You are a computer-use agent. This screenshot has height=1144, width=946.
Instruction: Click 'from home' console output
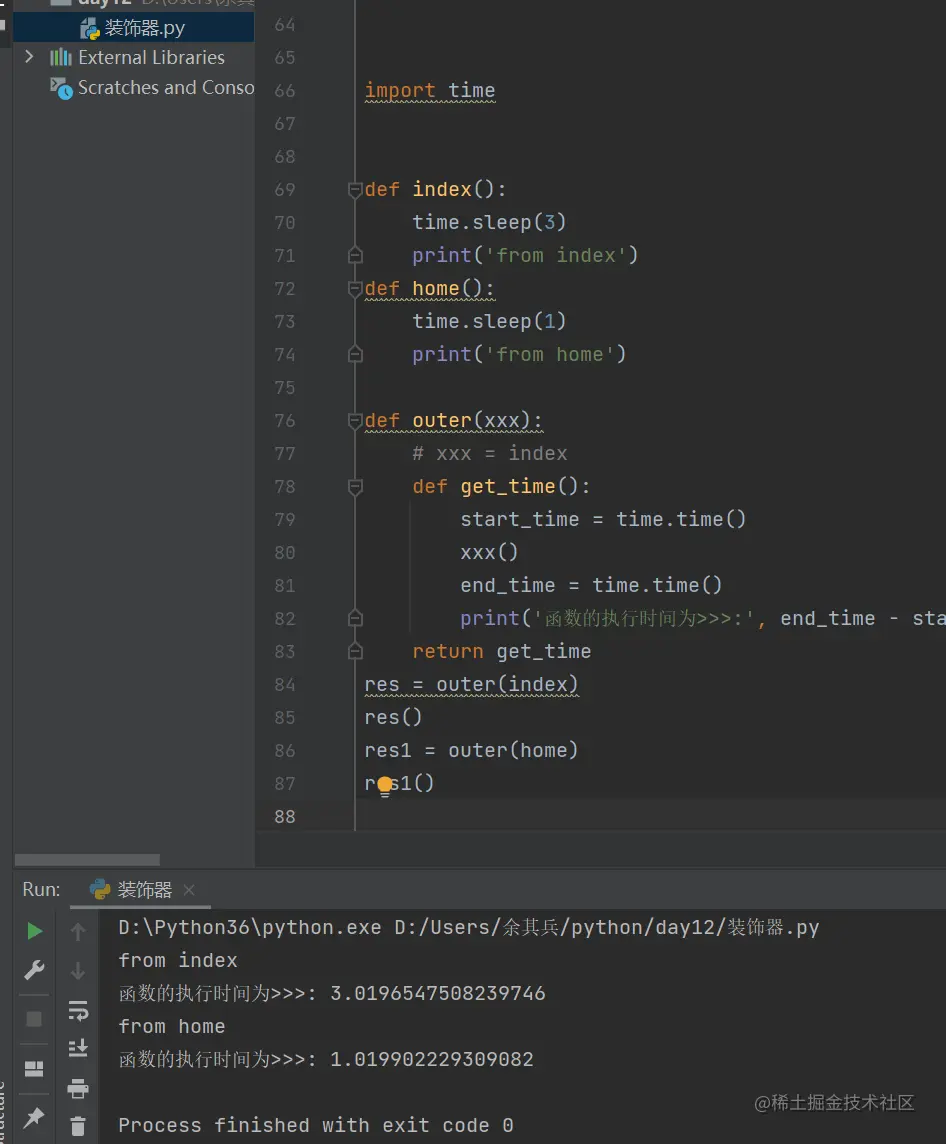tap(172, 1027)
